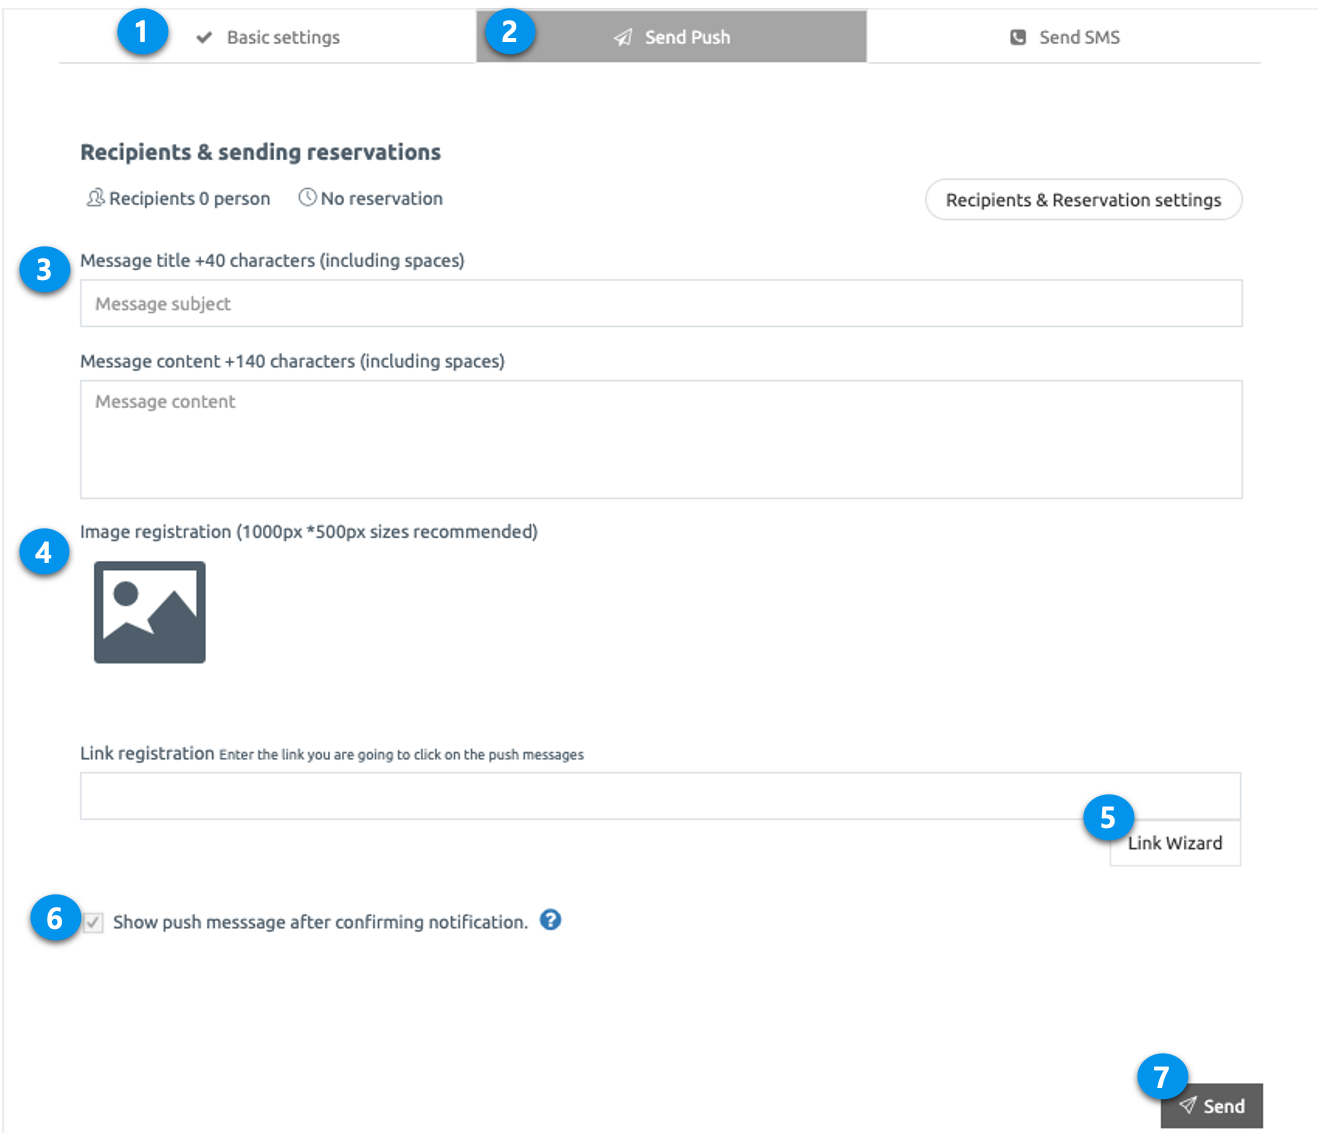Click the clock icon next to No reservation
This screenshot has width=1318, height=1133.
point(308,198)
